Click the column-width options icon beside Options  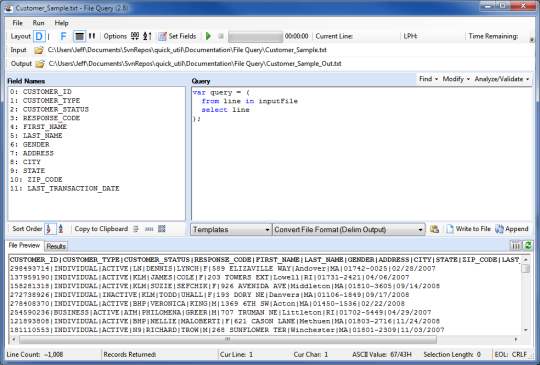(135, 36)
